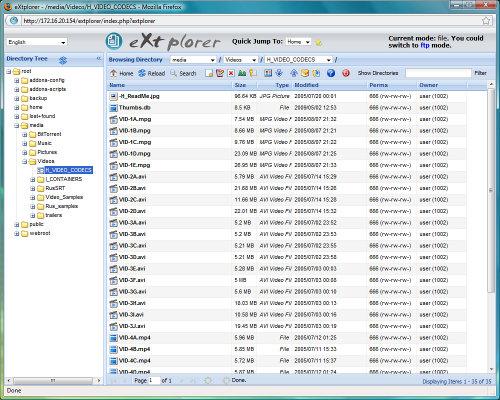The width and height of the screenshot is (500, 400).
Task: Refresh the Directory Tree with its icon
Action: 63,60
